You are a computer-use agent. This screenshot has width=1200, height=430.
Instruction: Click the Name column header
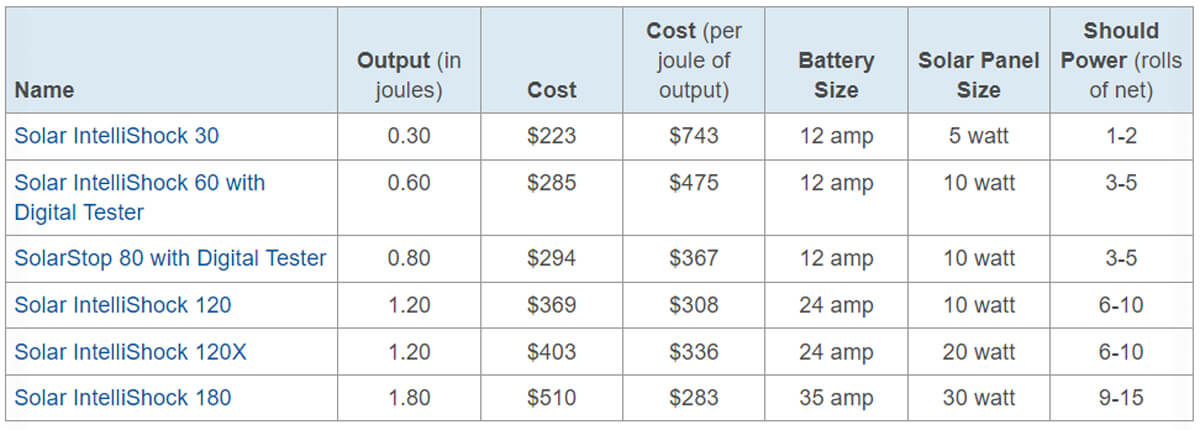tap(44, 90)
